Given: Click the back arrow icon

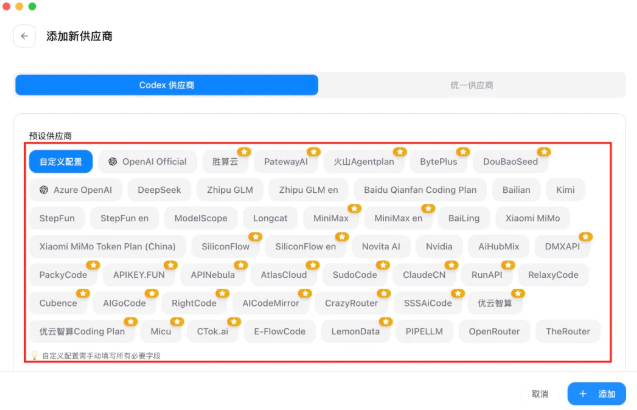Looking at the screenshot, I should (x=24, y=36).
